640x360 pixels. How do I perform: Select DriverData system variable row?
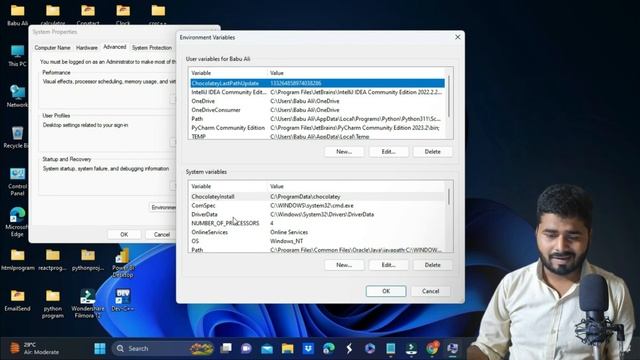318,215
